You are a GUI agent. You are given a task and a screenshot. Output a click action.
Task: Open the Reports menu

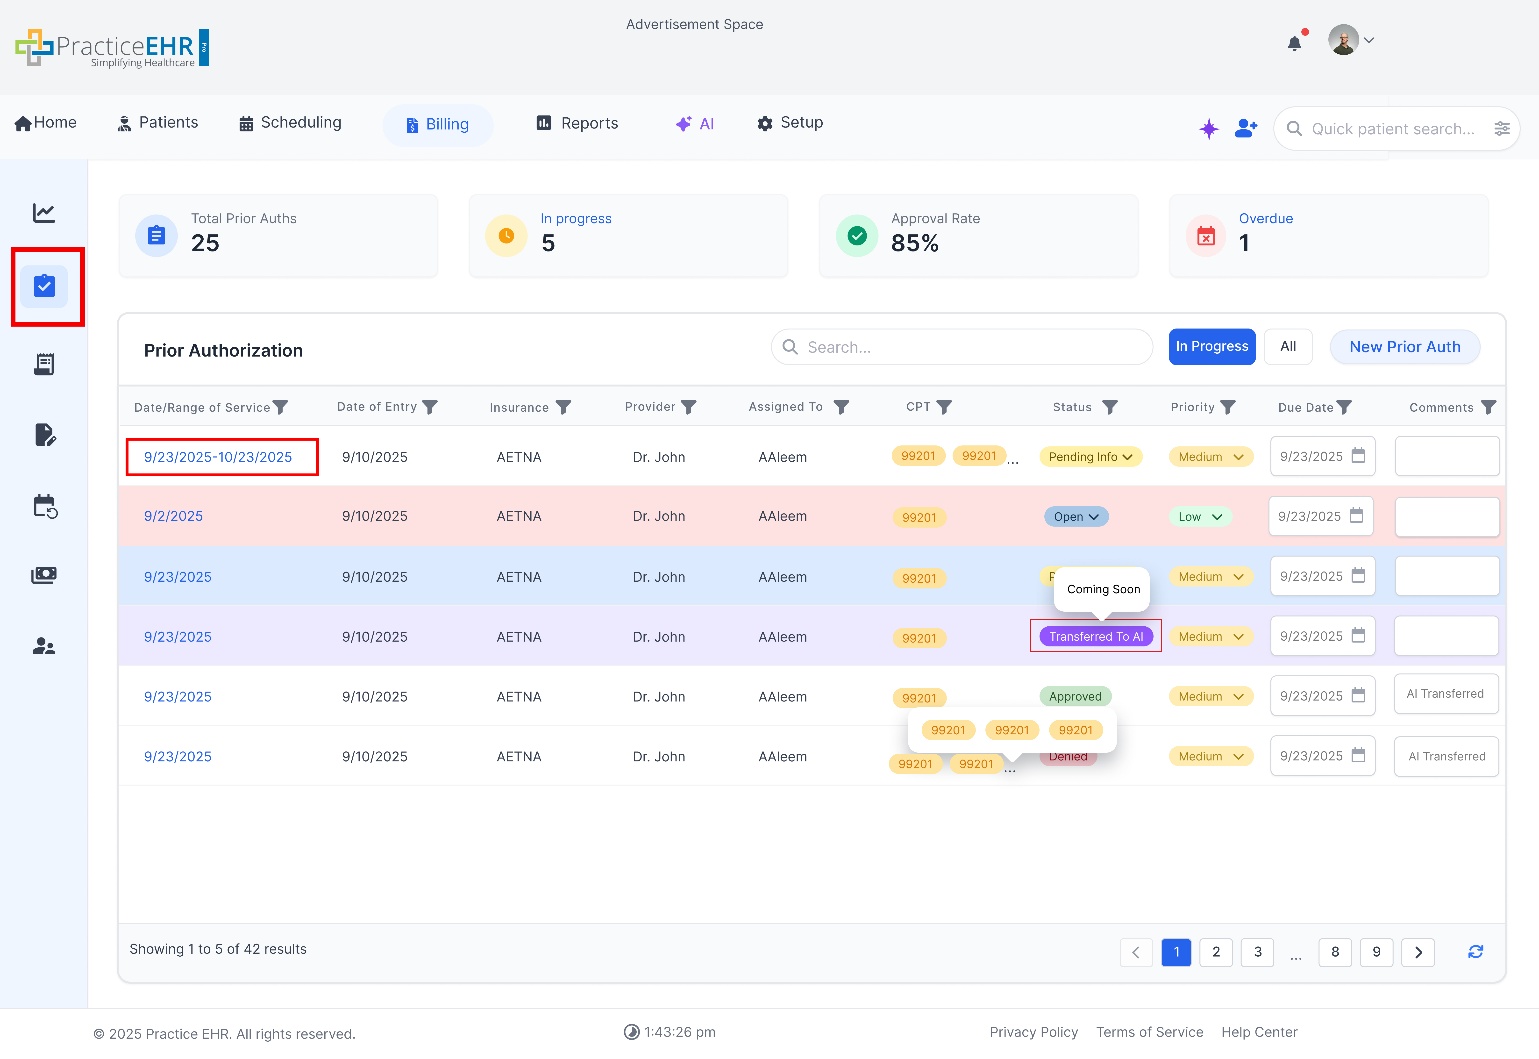[x=578, y=123]
